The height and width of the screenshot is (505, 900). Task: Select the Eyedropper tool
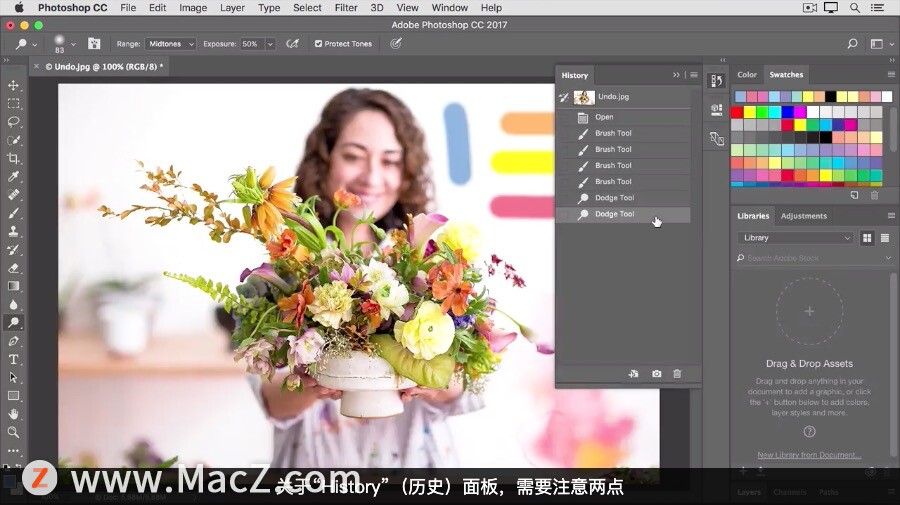click(x=13, y=176)
